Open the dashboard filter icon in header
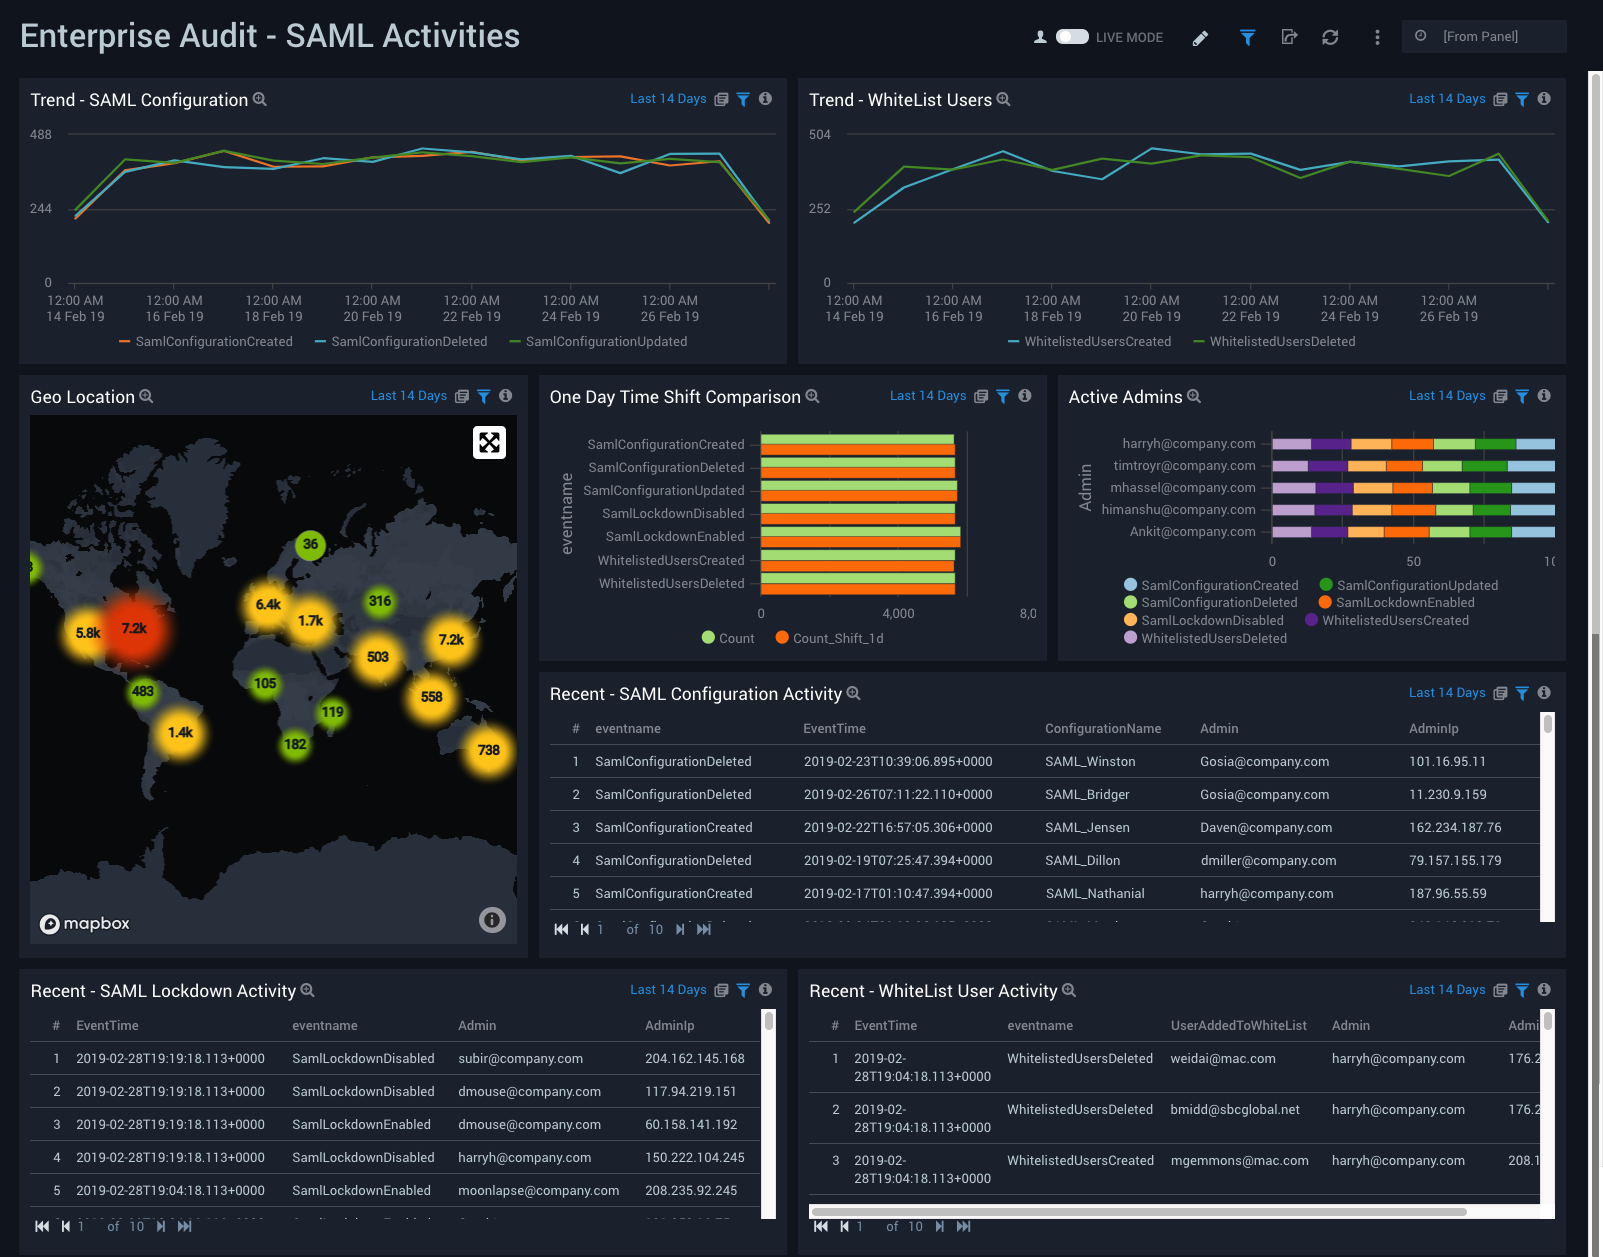Screen dimensions: 1603x1257 tap(1247, 37)
